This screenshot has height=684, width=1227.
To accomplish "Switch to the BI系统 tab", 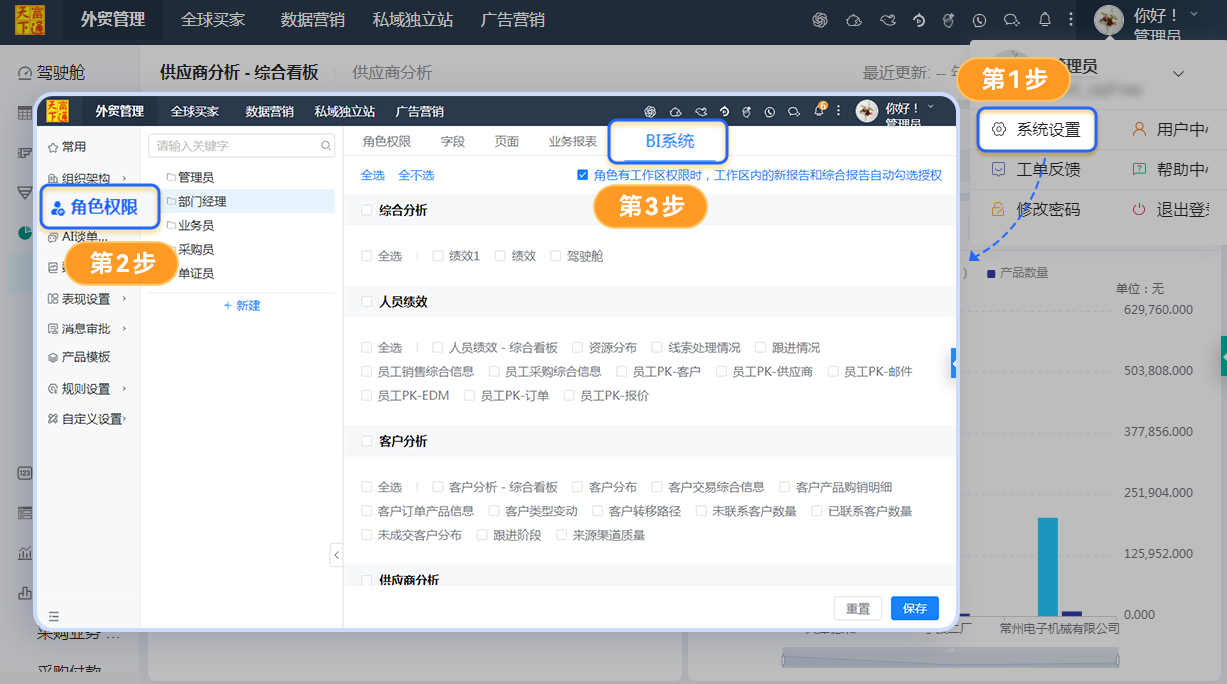I will pos(669,141).
